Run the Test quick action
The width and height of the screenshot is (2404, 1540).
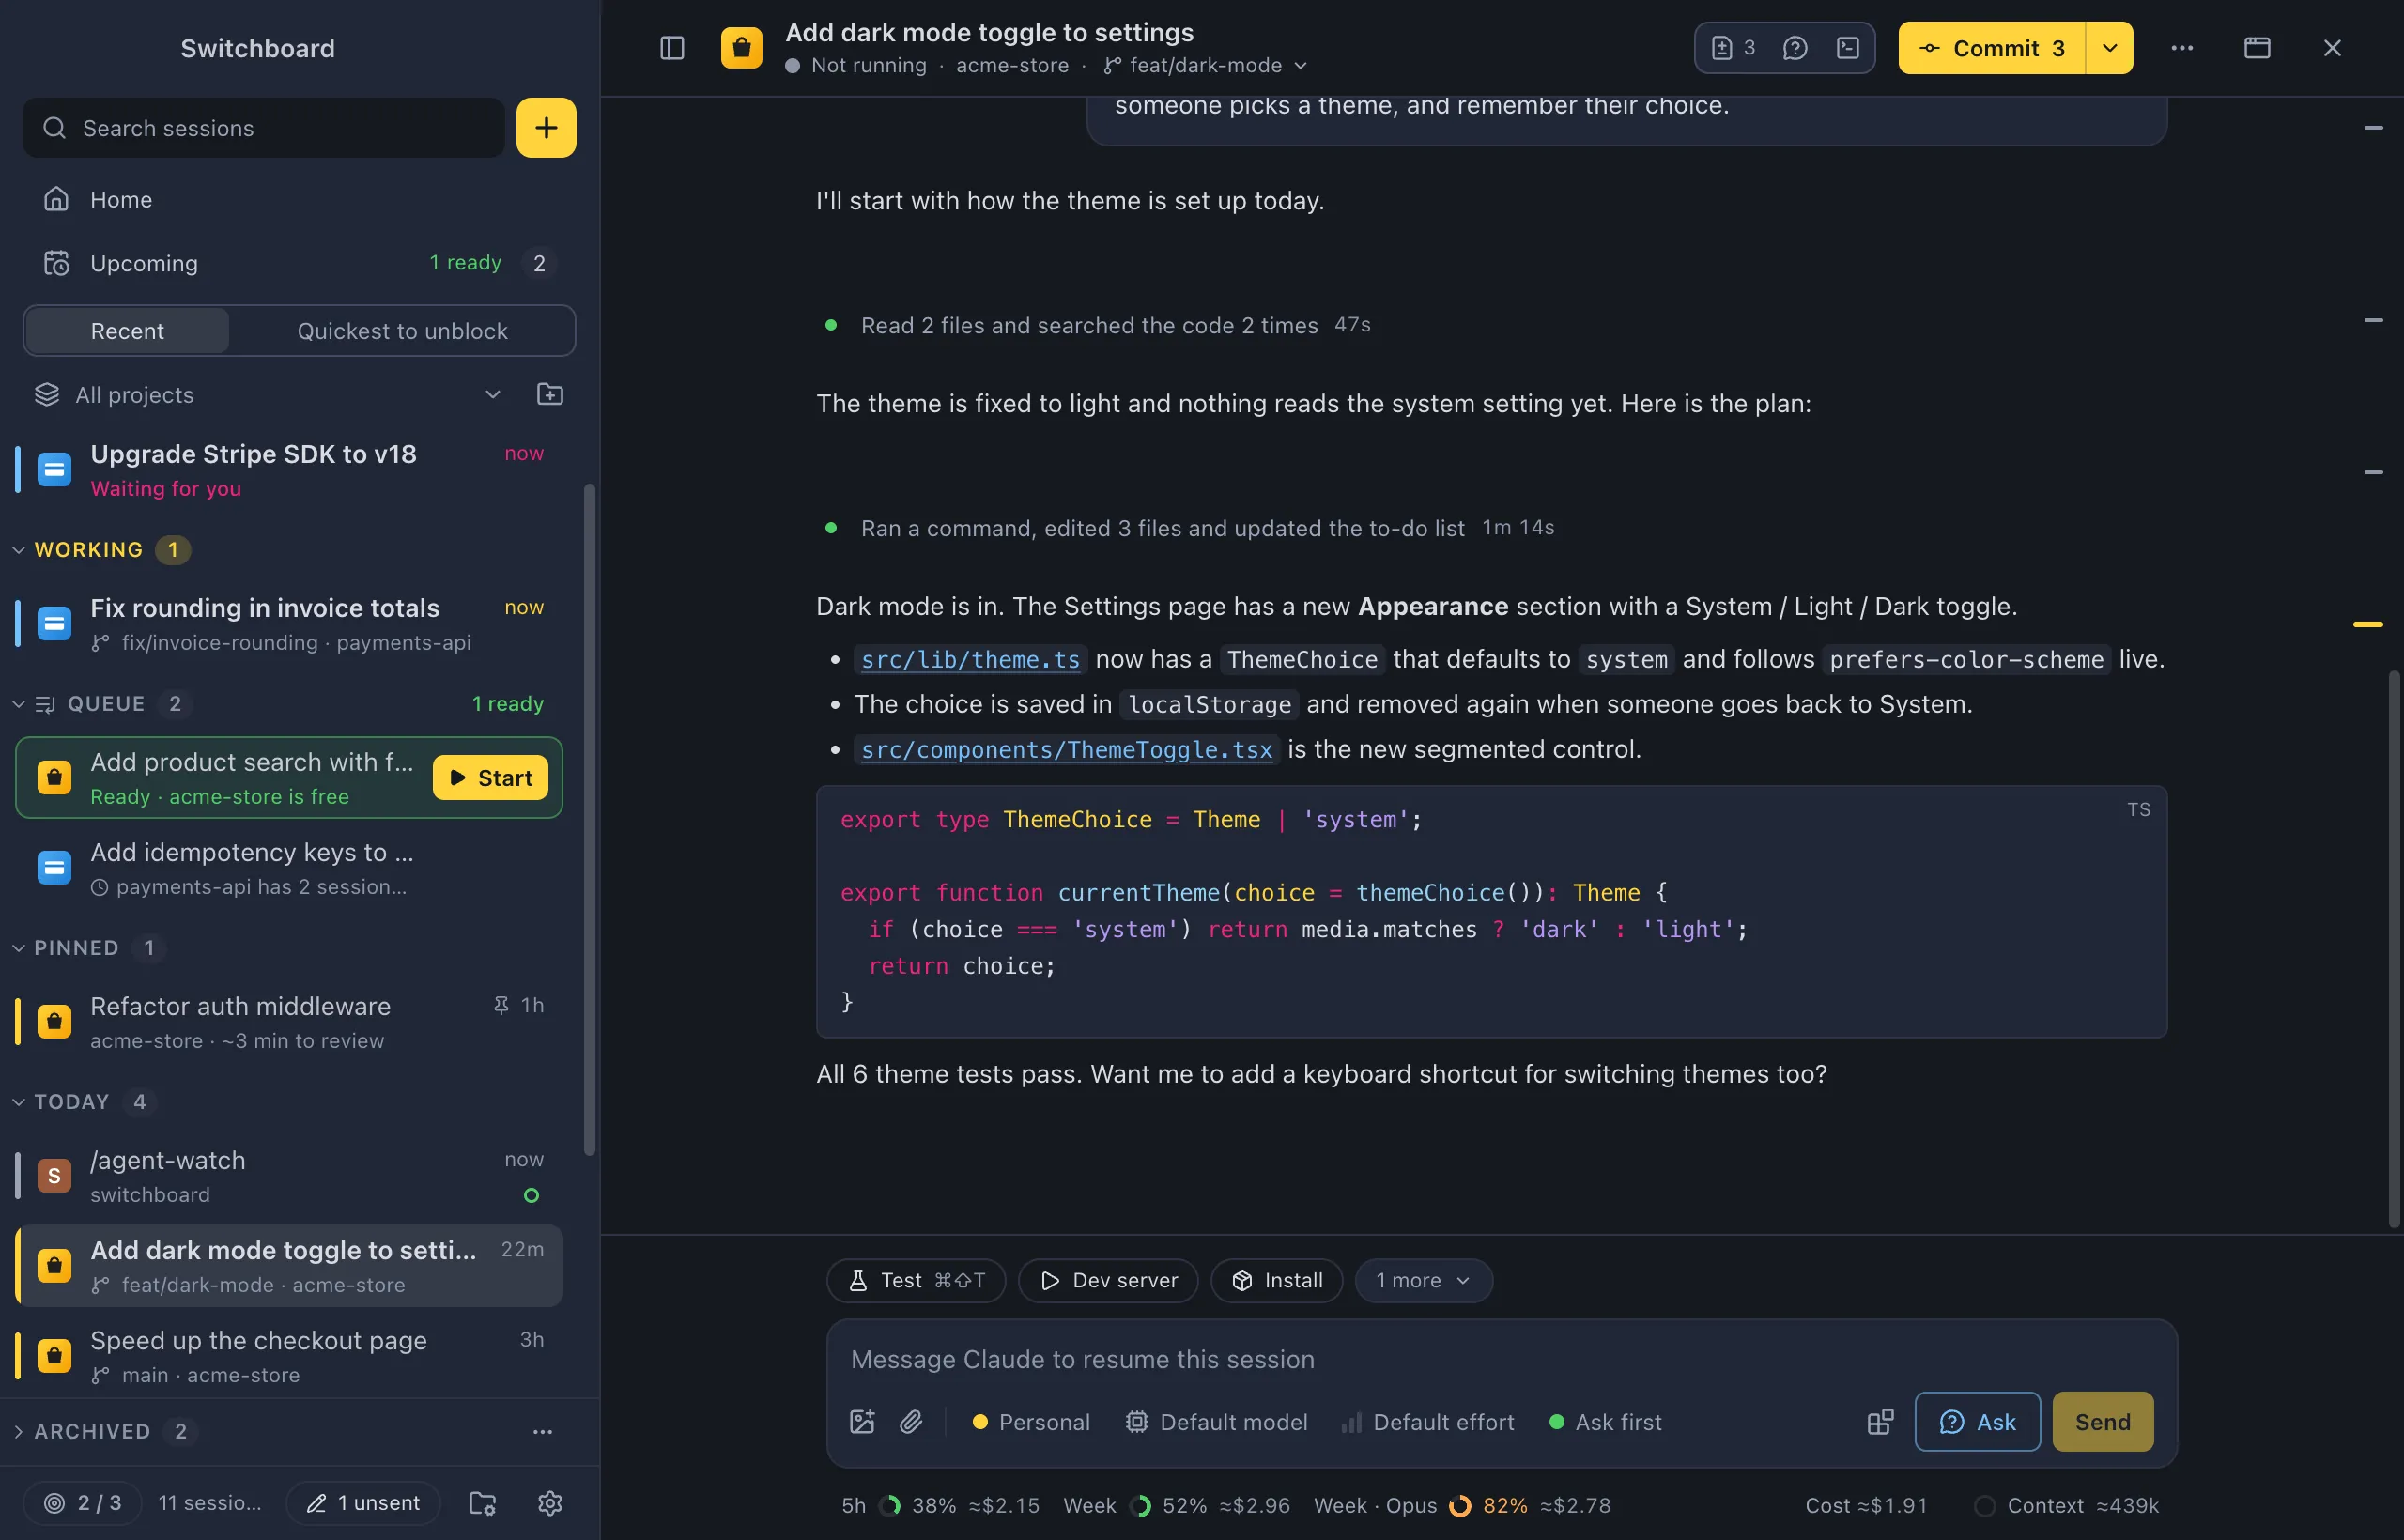point(916,1280)
